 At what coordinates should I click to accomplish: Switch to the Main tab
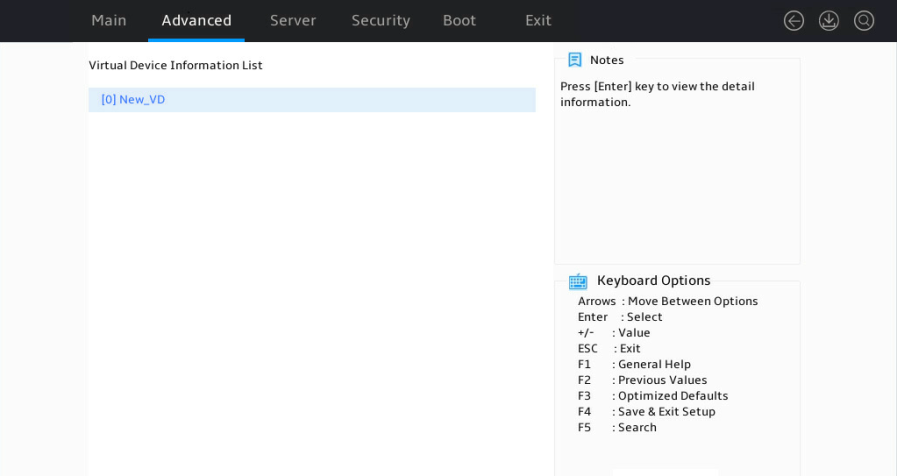(109, 21)
